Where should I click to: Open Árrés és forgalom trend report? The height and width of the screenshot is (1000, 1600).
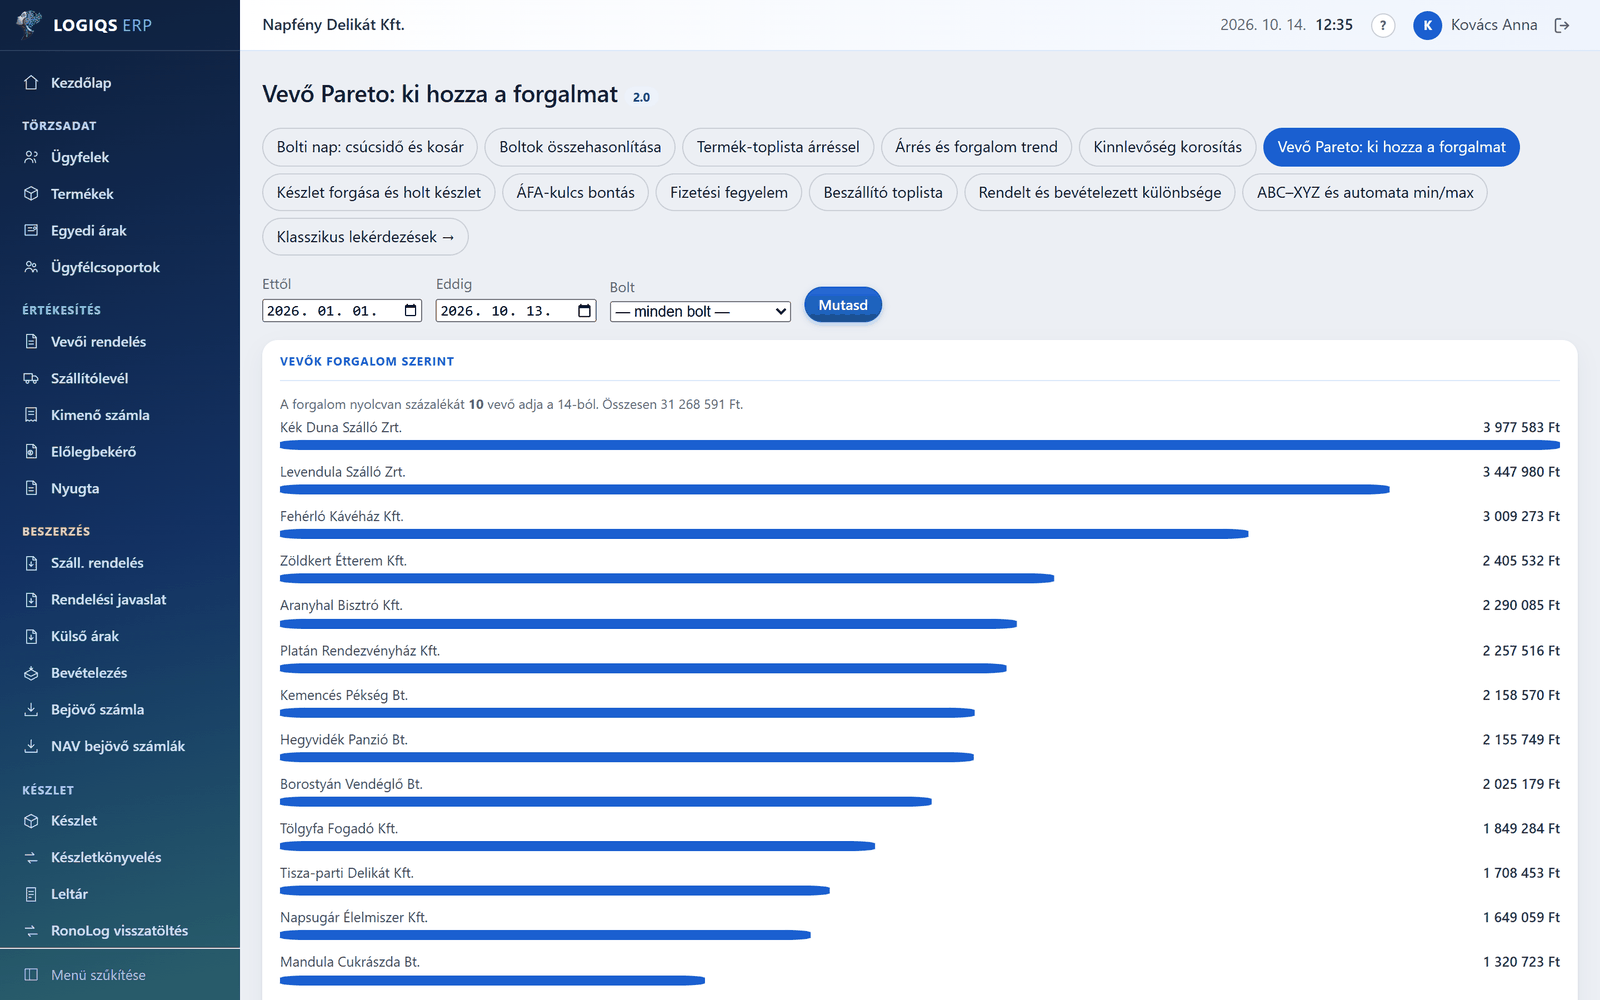[x=976, y=147]
